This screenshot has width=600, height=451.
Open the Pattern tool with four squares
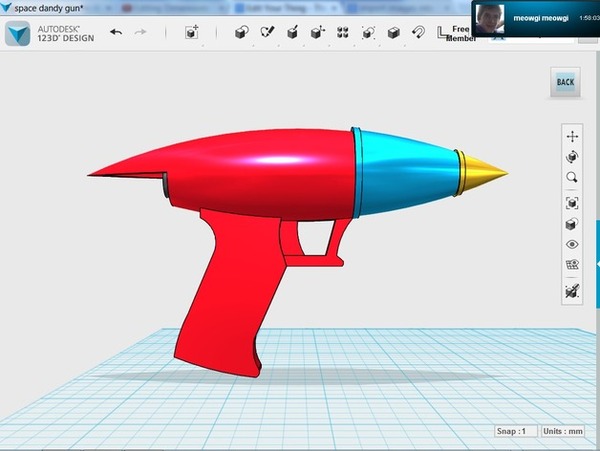point(343,32)
